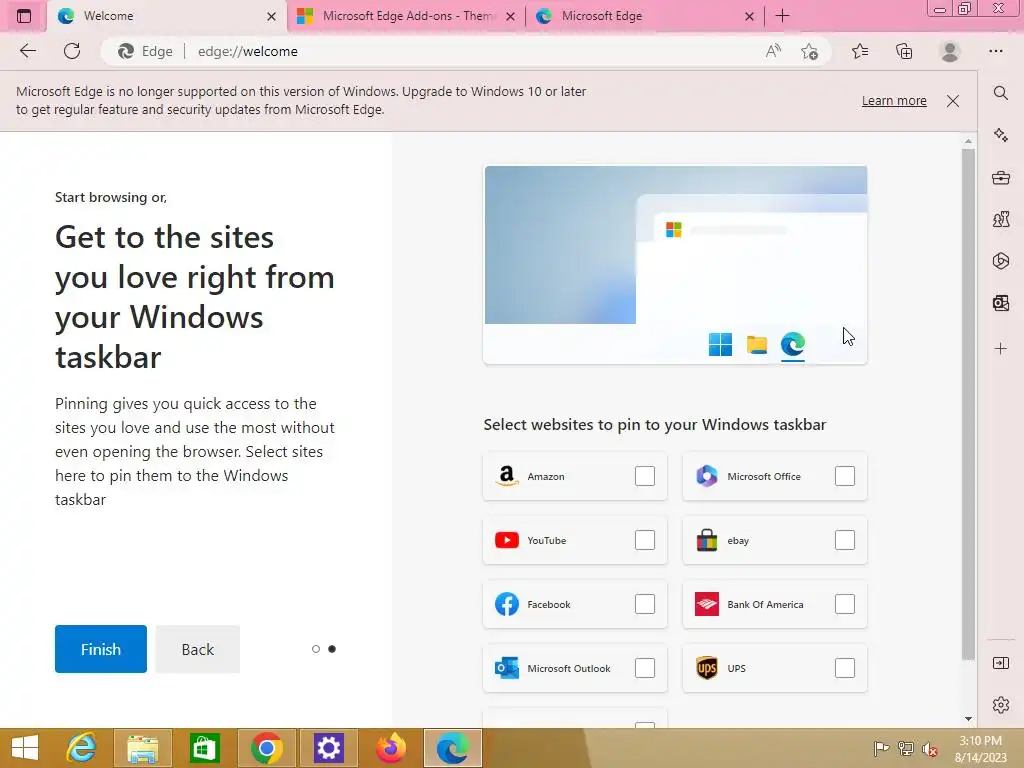This screenshot has width=1024, height=768.
Task: Open the profile avatar icon
Action: (x=950, y=51)
